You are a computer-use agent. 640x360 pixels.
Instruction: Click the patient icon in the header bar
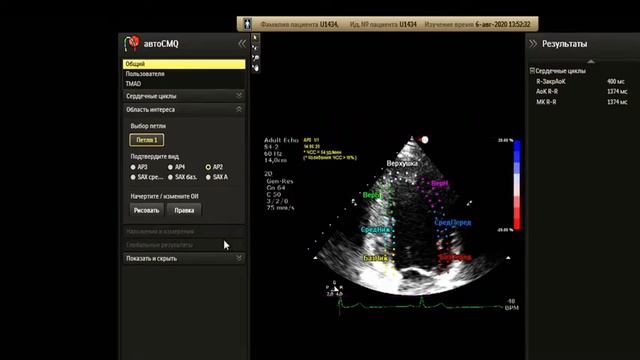(x=247, y=24)
